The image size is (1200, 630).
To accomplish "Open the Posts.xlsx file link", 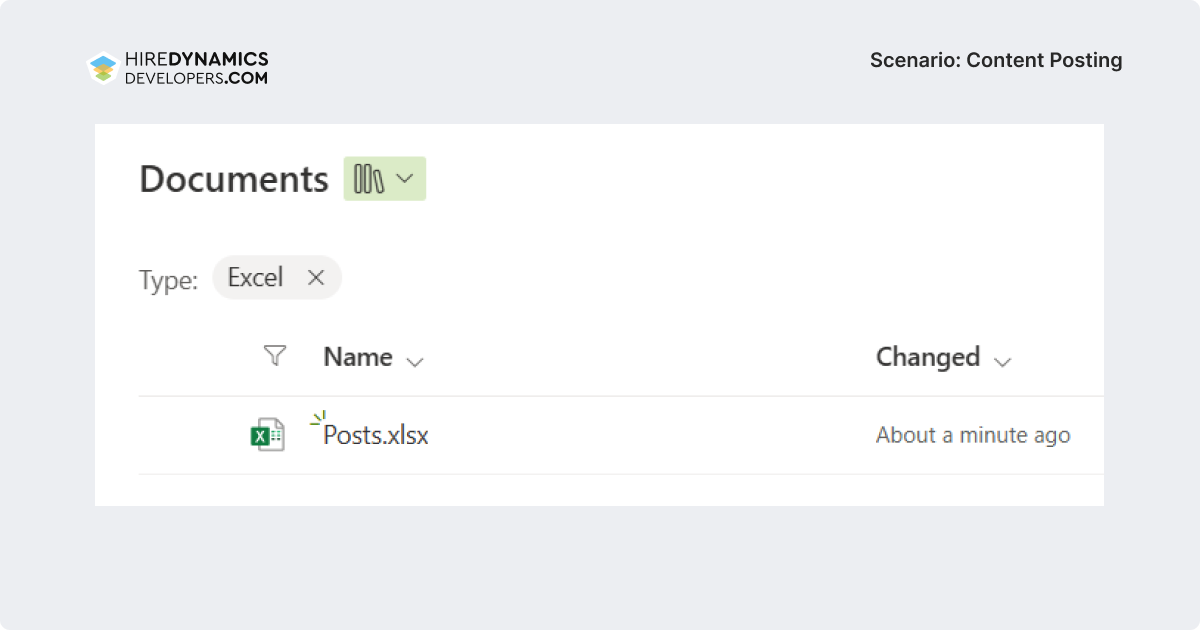I will (376, 435).
